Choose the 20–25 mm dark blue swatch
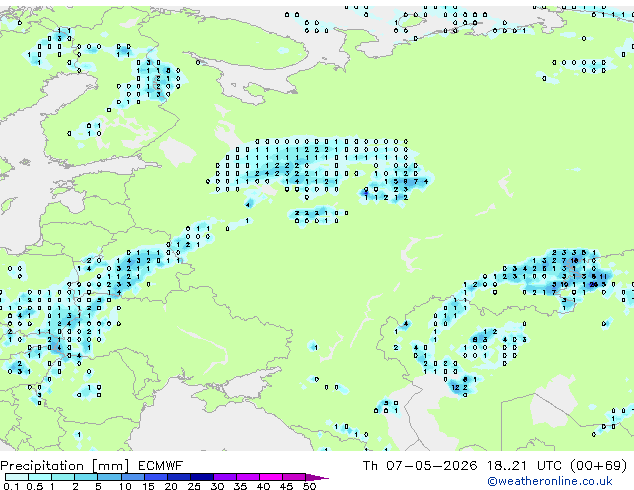Viewport: 634px width, 490px height. (179, 477)
